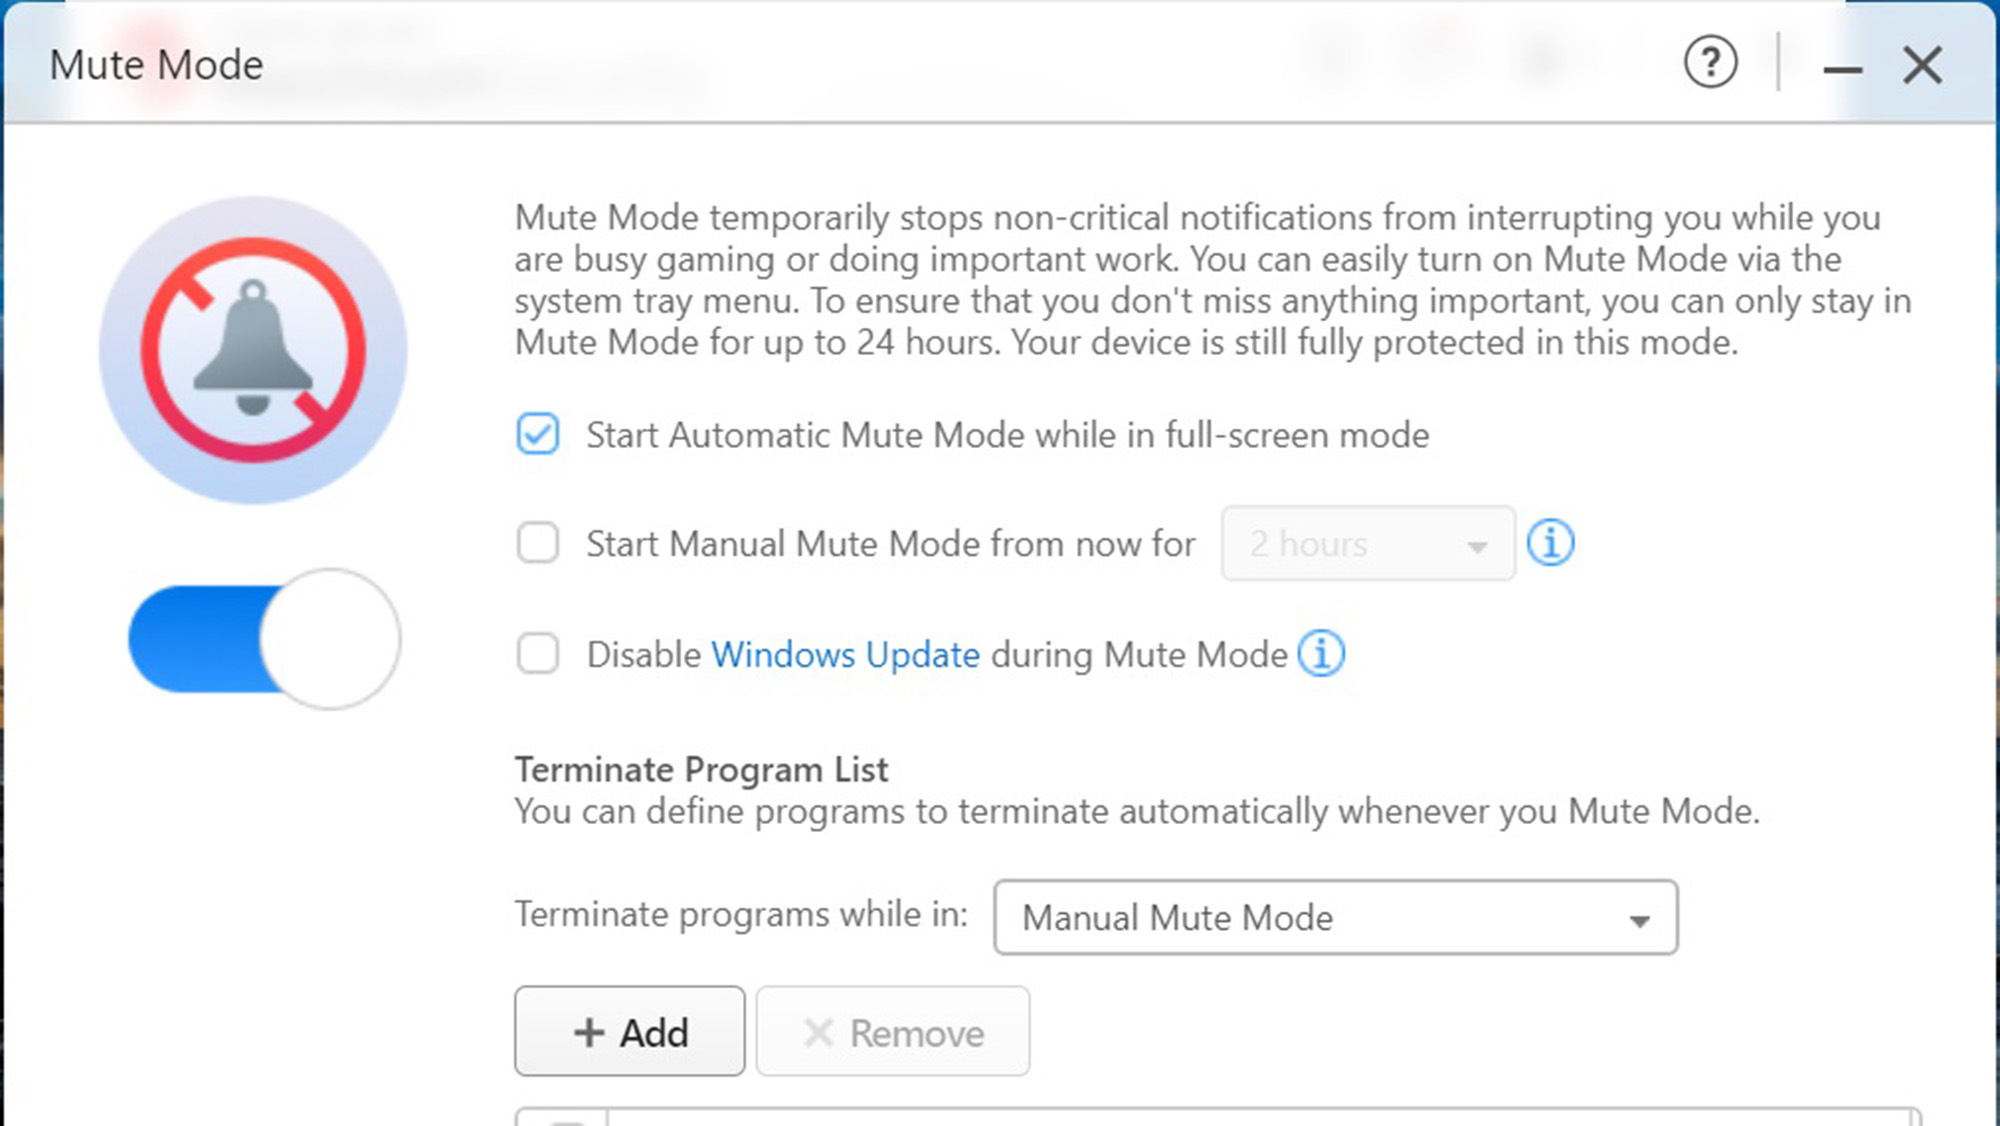This screenshot has width=2000, height=1126.
Task: Click info icon after Disable Windows Update option
Action: pos(1321,654)
